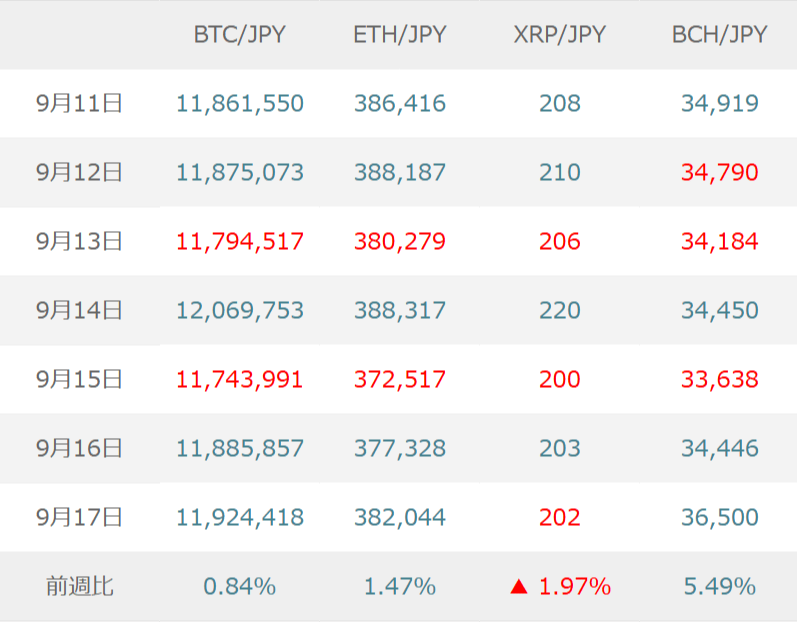Click the XRP/JPY column header

click(560, 35)
